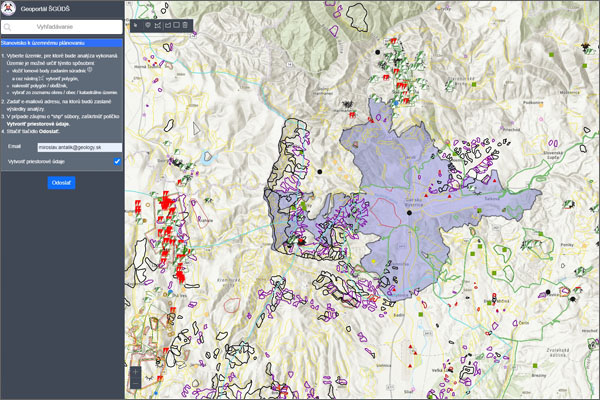
Task: Select the rectangle drawing tool beside the trash
Action: [x=175, y=24]
